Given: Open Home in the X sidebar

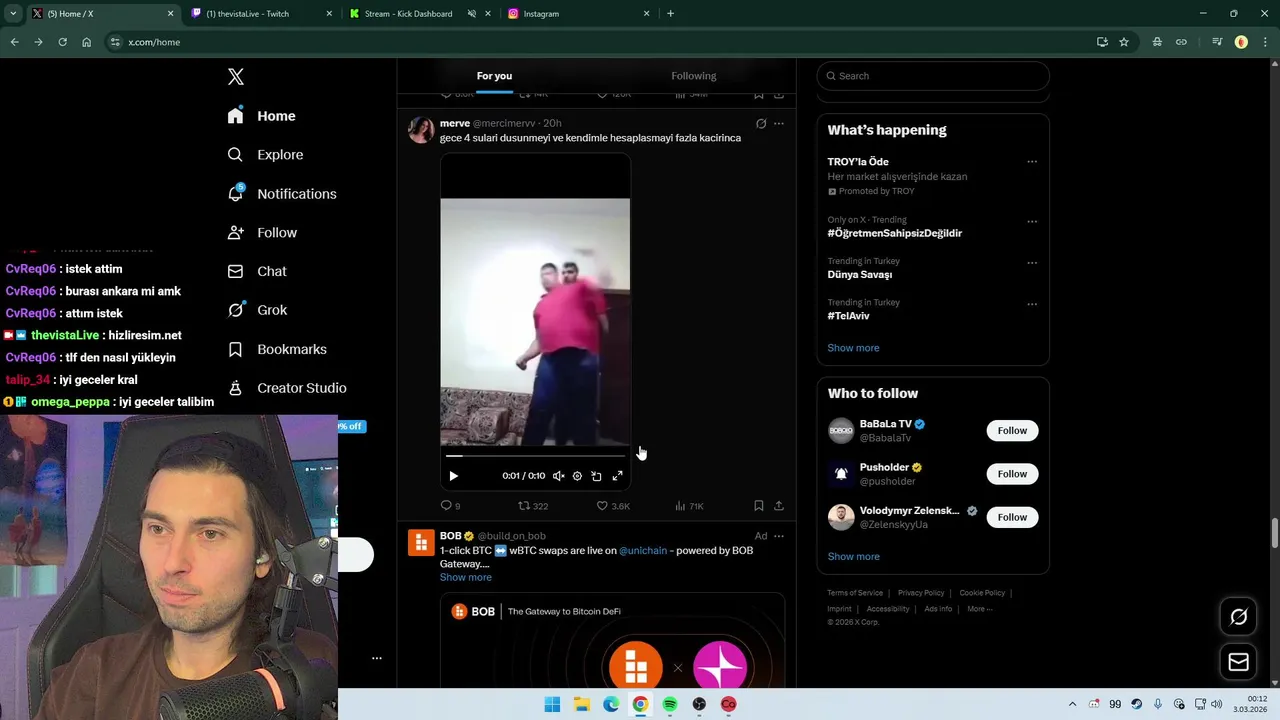Looking at the screenshot, I should pyautogui.click(x=261, y=116).
